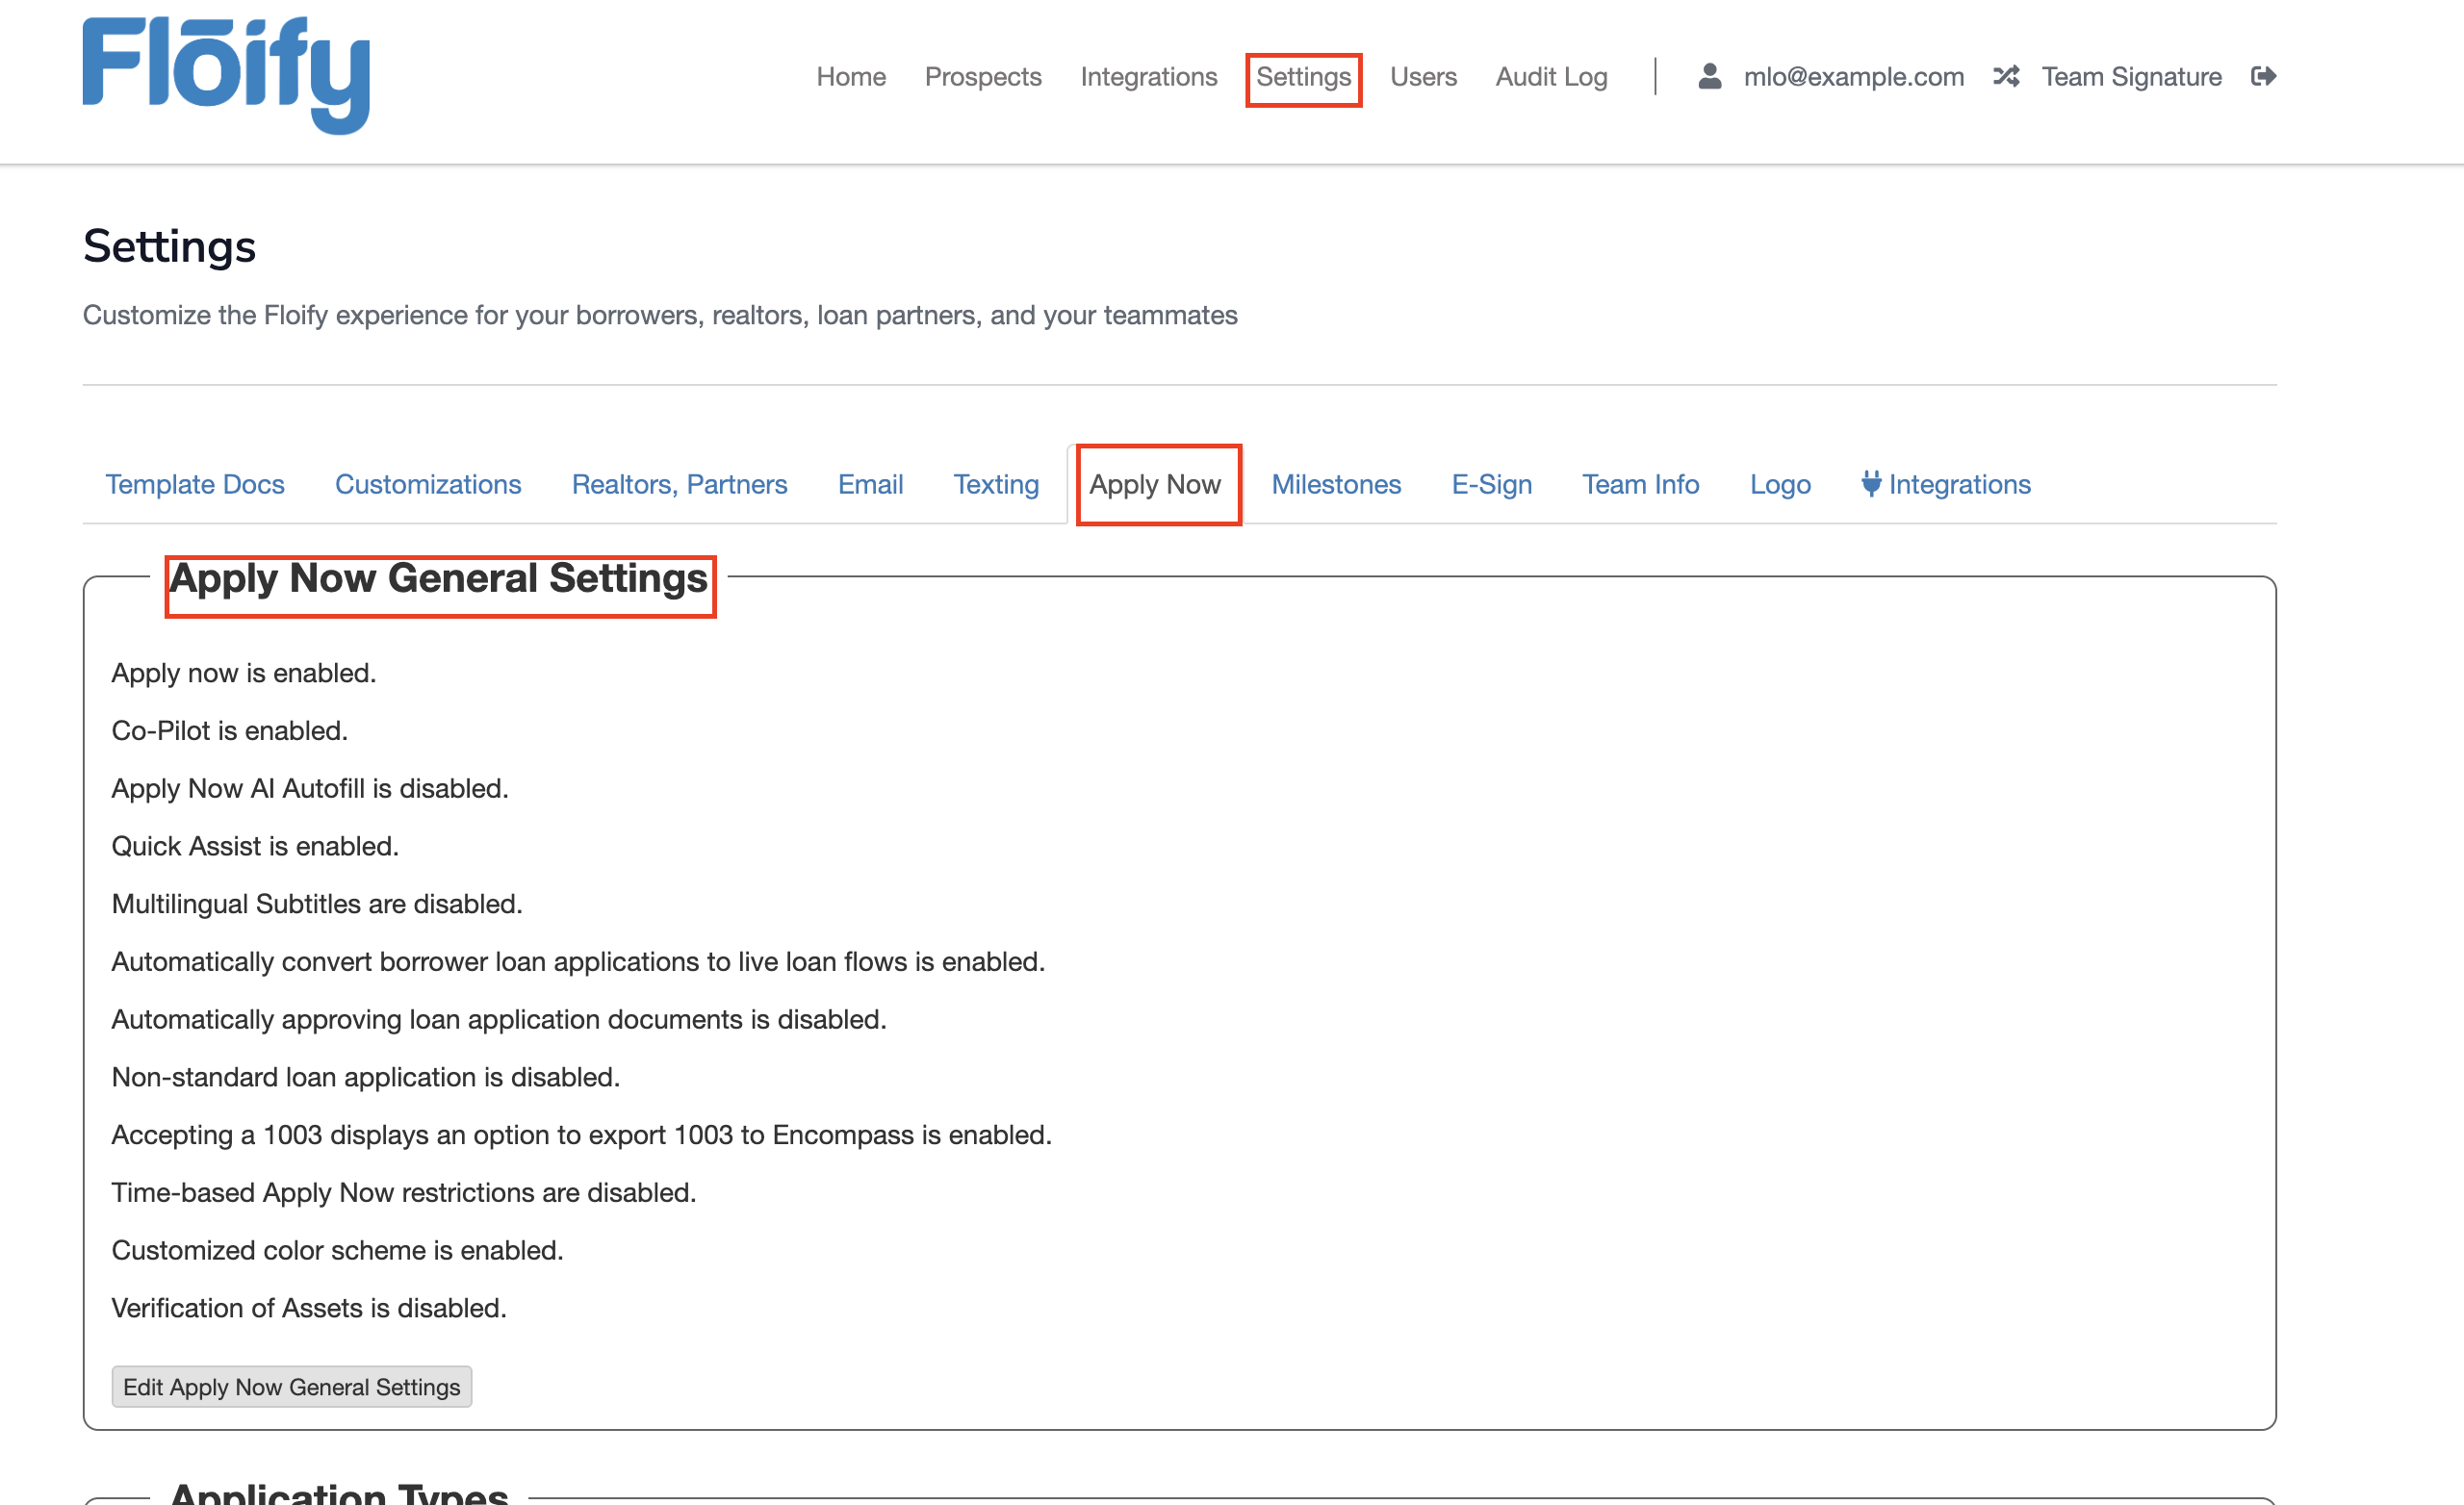Viewport: 2464px width, 1505px height.
Task: Click mlo@example.com account link
Action: pyautogui.click(x=1853, y=77)
